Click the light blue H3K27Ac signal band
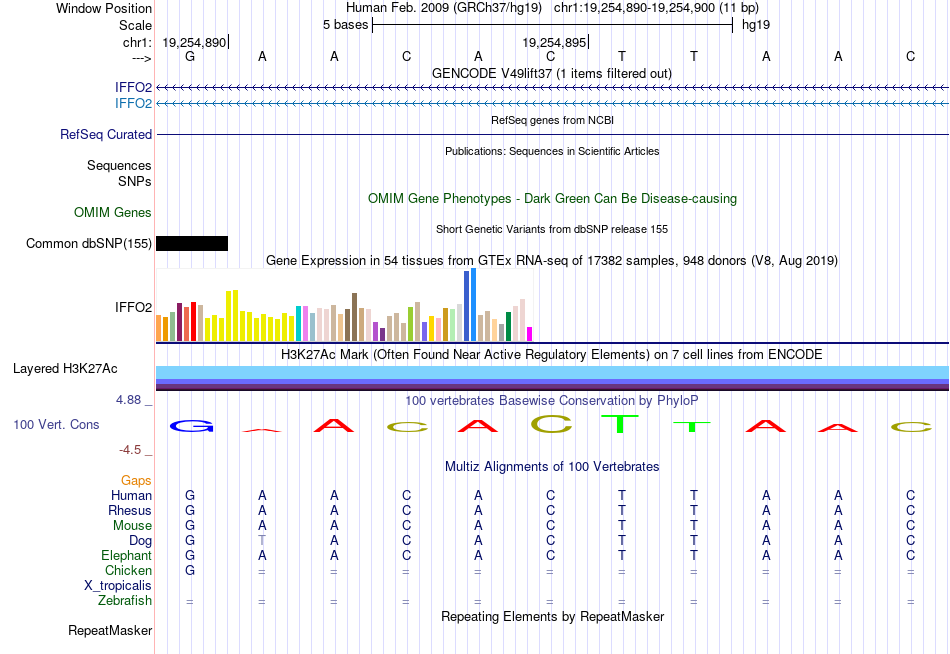Screen dimensions: 950x654 553,372
